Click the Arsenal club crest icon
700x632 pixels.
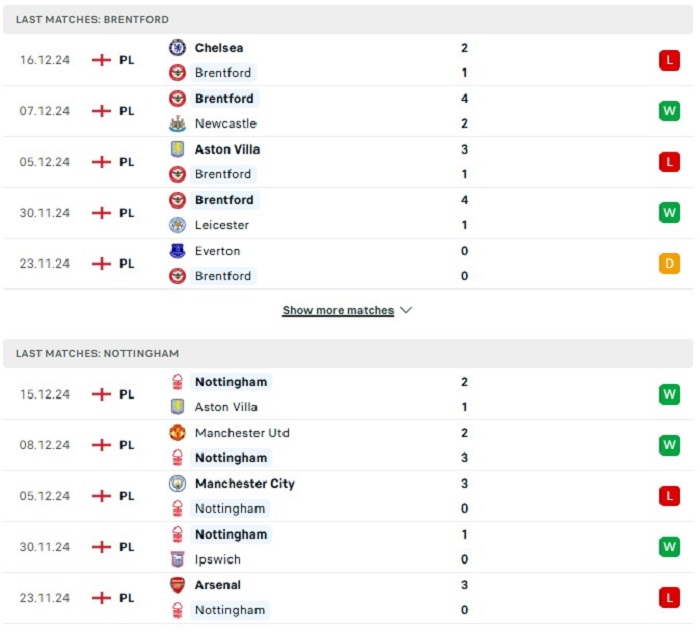click(x=177, y=585)
